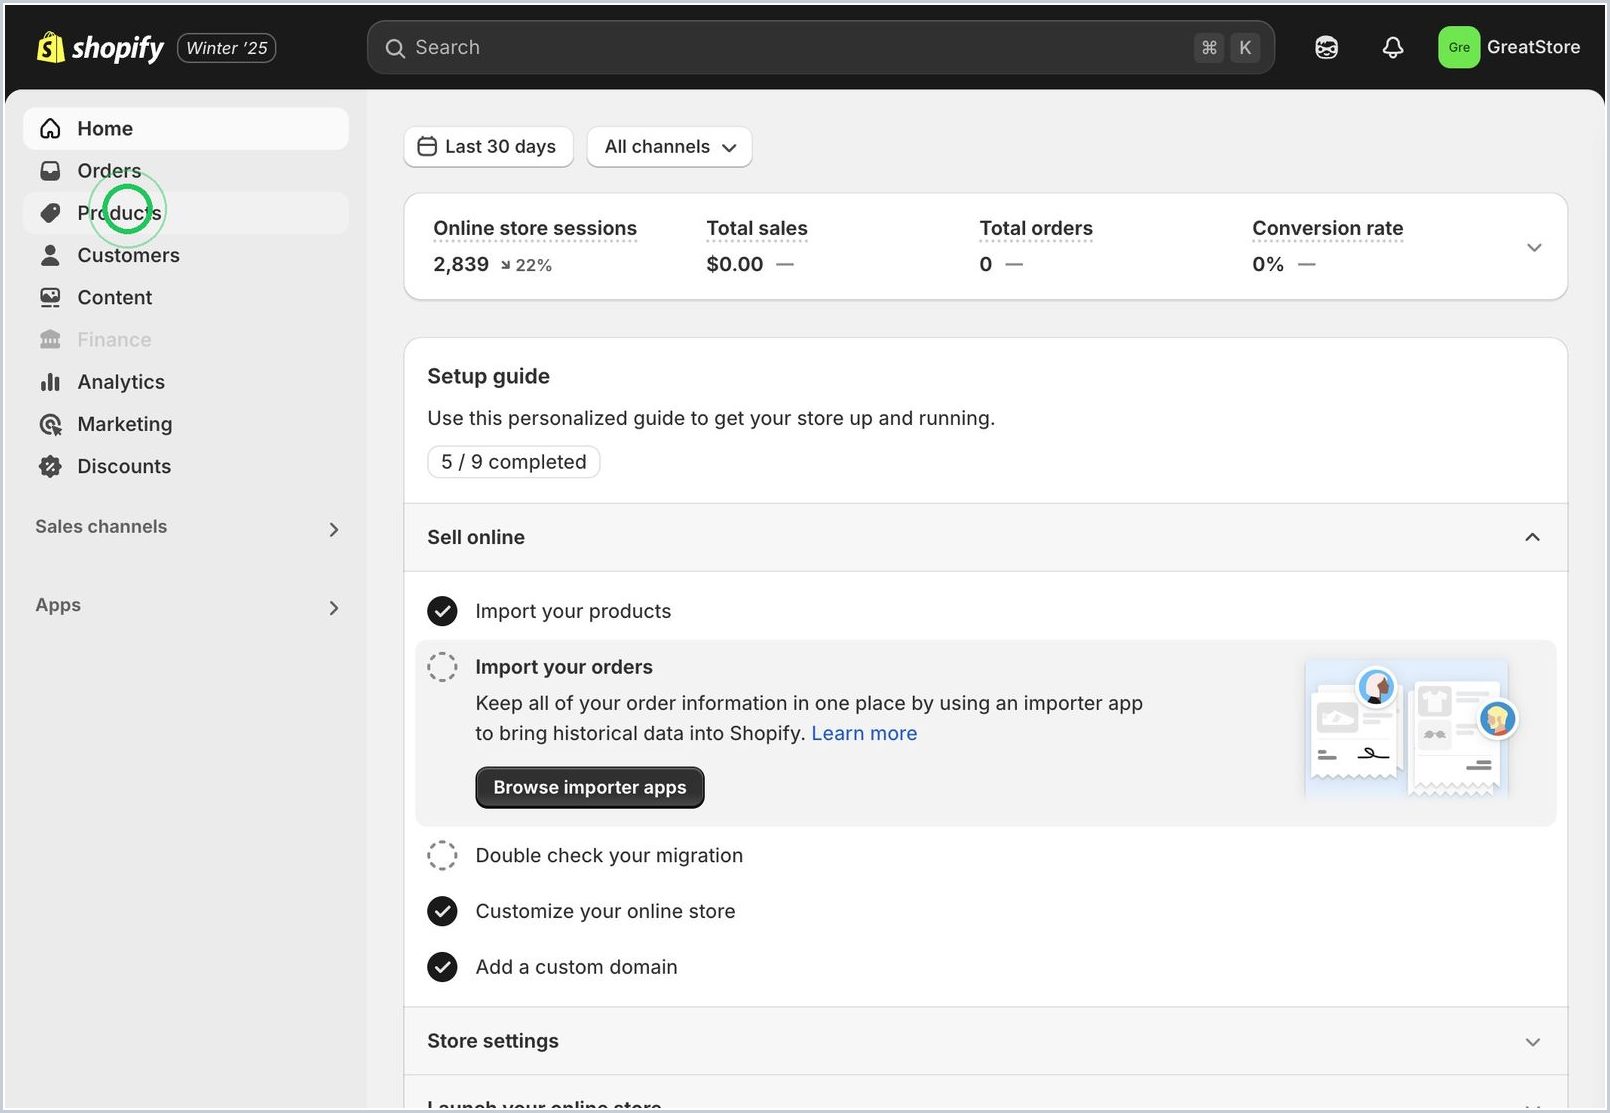Viewport: 1610px width, 1113px height.
Task: Toggle Customize your online store checkmark
Action: pyautogui.click(x=442, y=911)
